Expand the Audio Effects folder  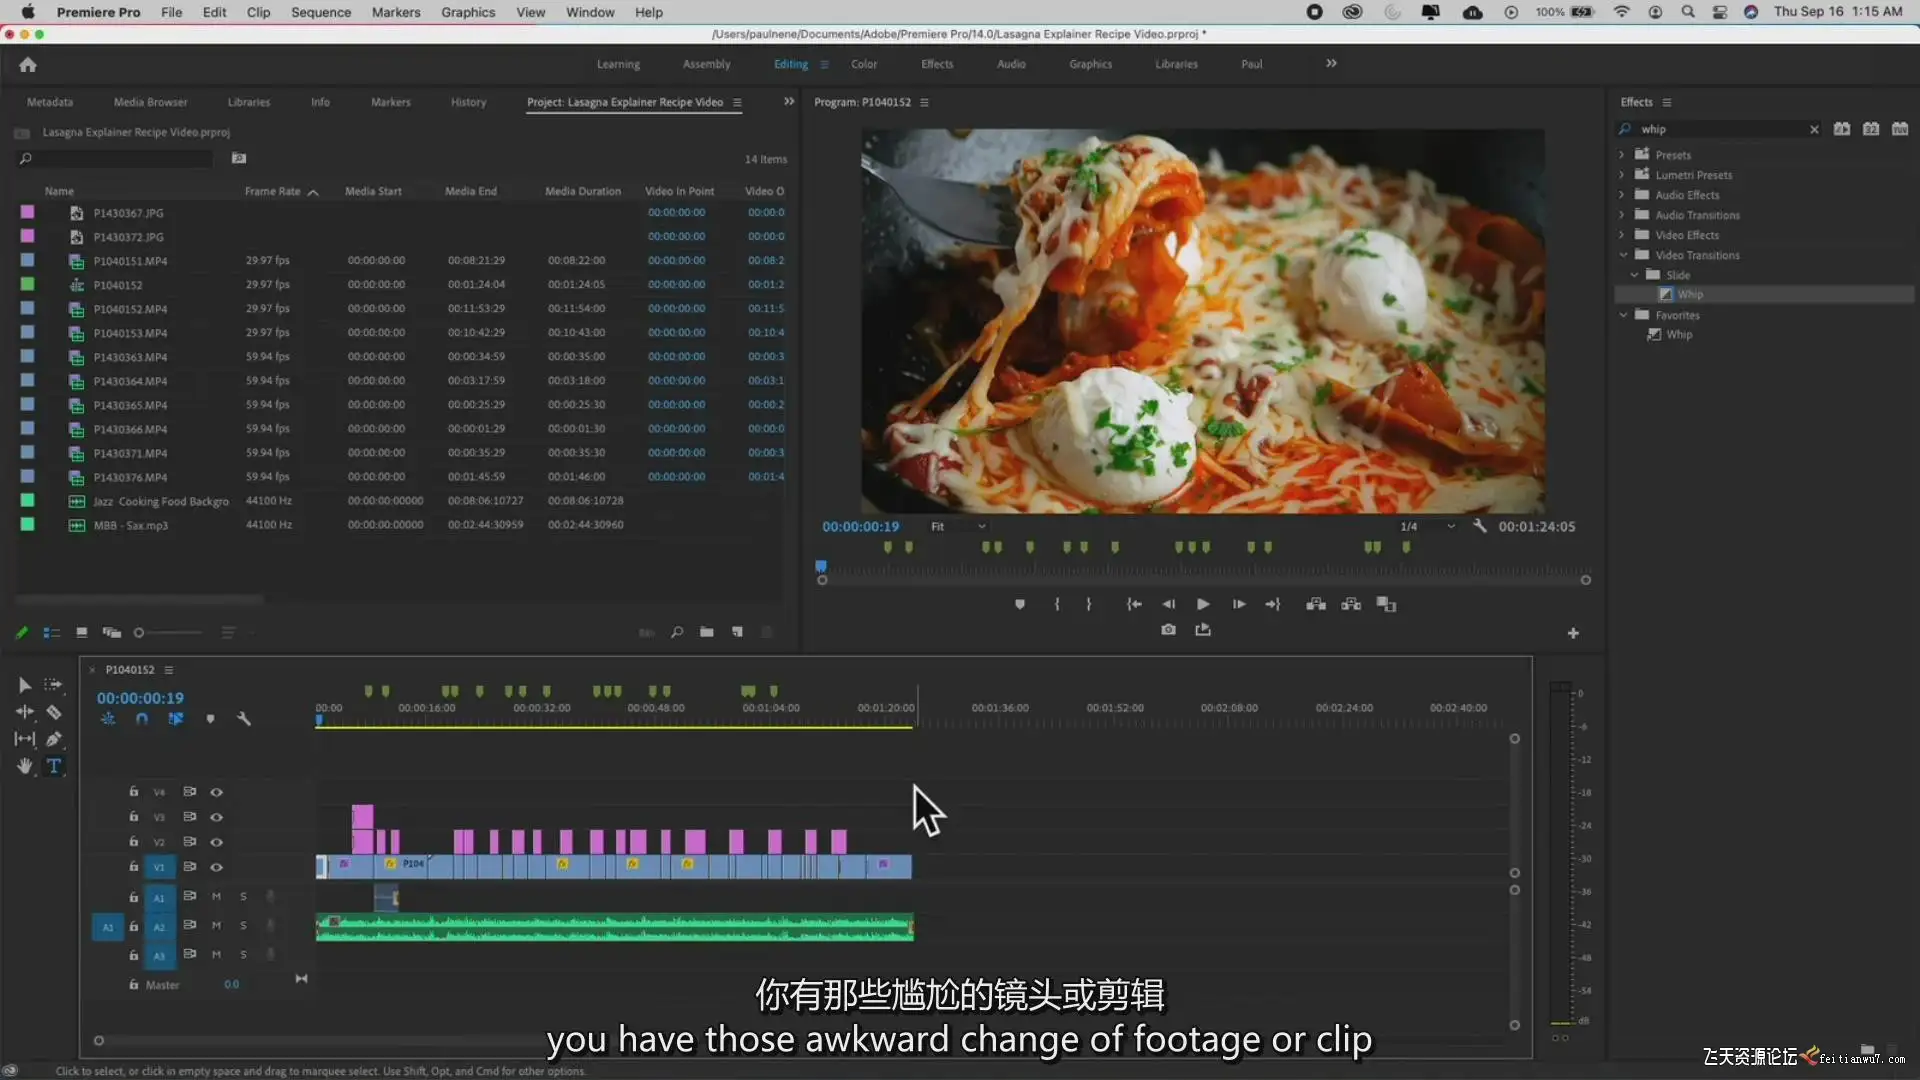click(1622, 195)
